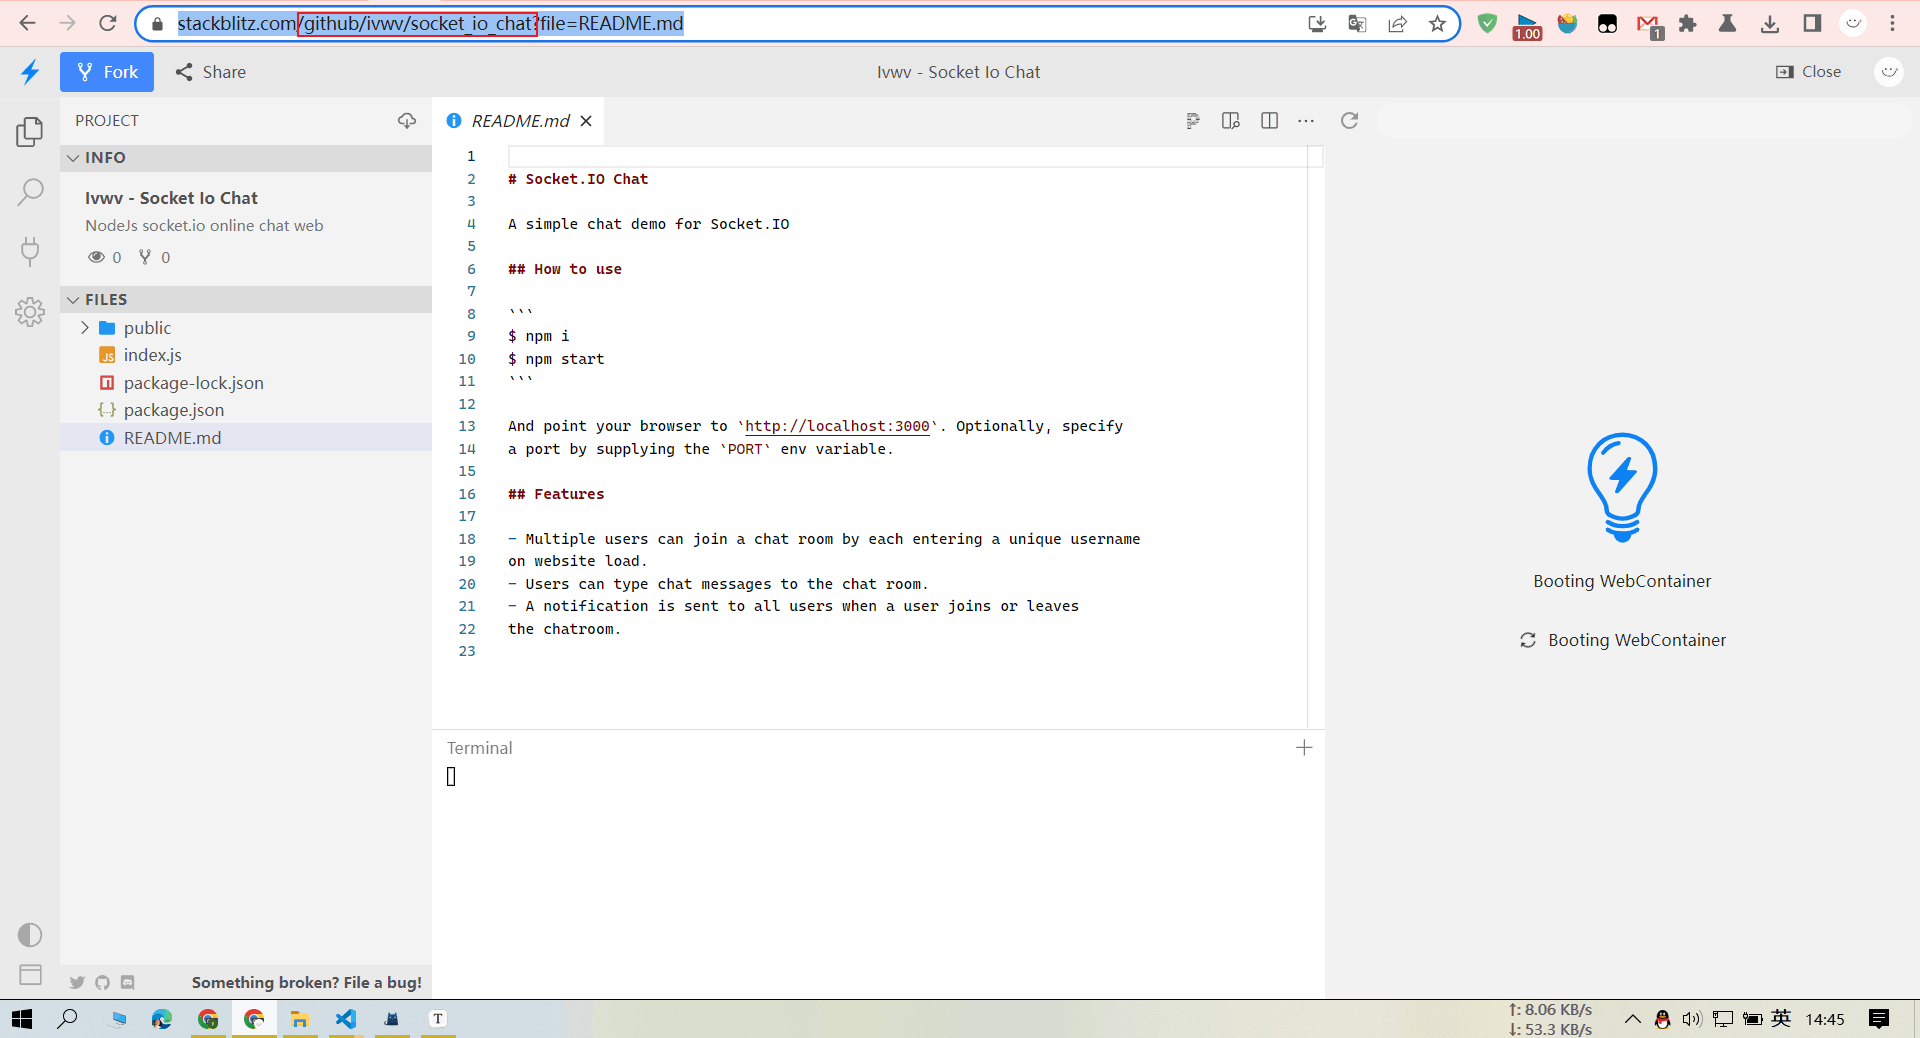Open the GitHub icon in footer

[102, 983]
